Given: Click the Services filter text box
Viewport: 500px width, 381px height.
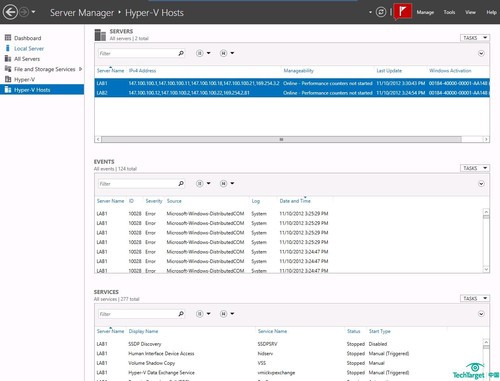Looking at the screenshot, I should coord(137,314).
